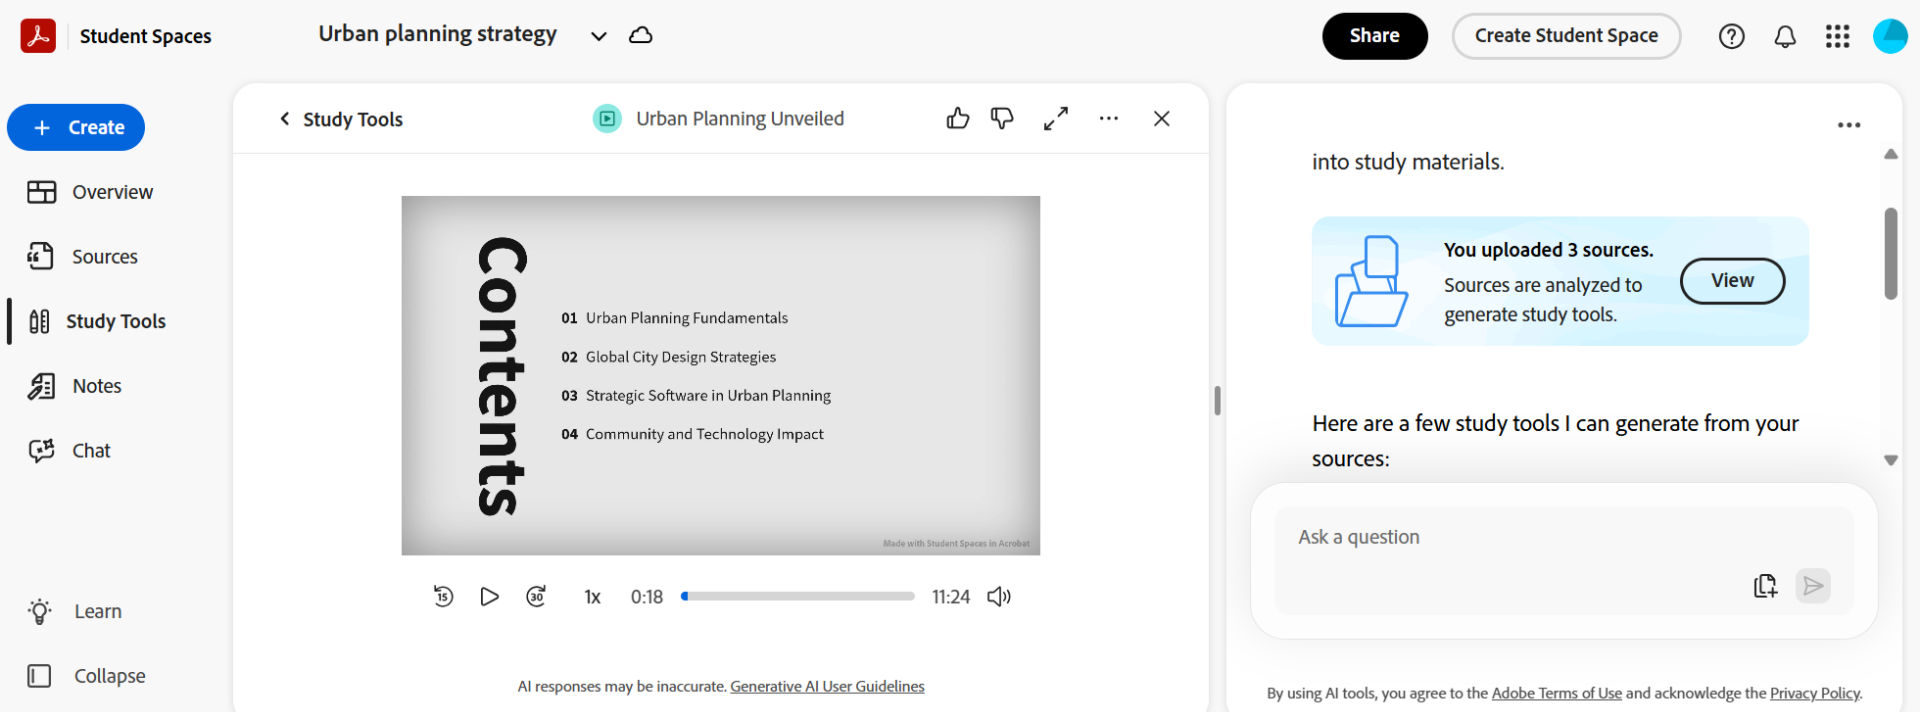This screenshot has height=712, width=1920.
Task: Open Chat in the sidebar
Action: [x=69, y=451]
